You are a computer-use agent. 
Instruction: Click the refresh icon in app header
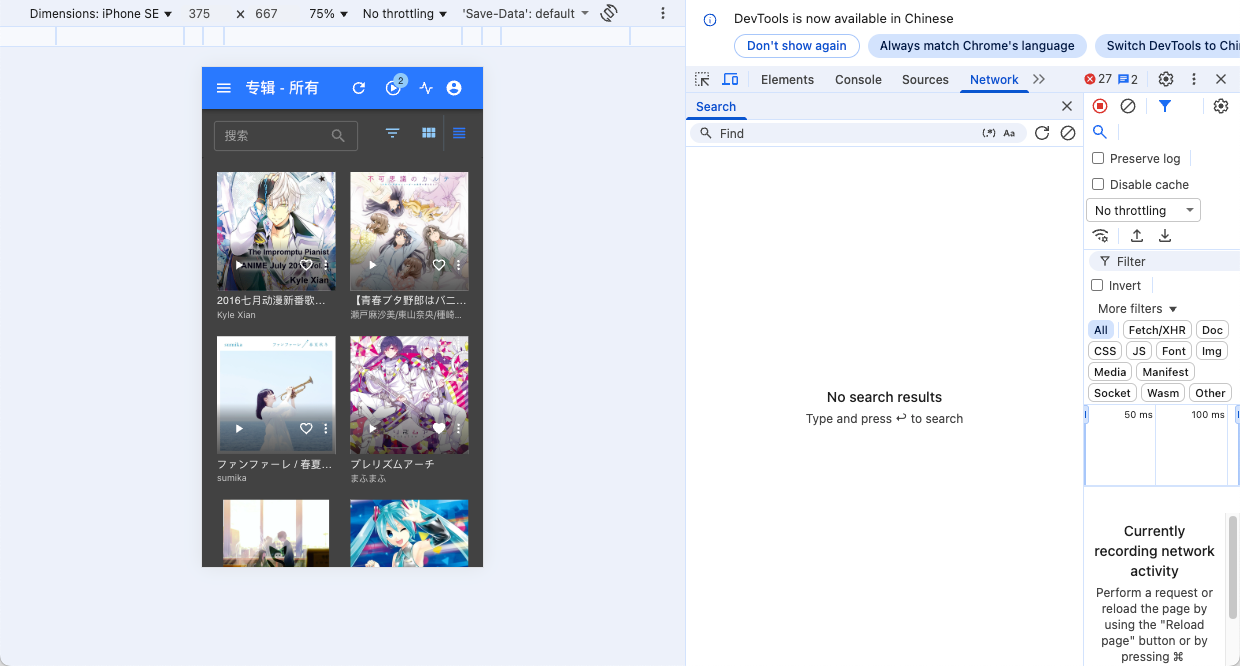click(359, 88)
